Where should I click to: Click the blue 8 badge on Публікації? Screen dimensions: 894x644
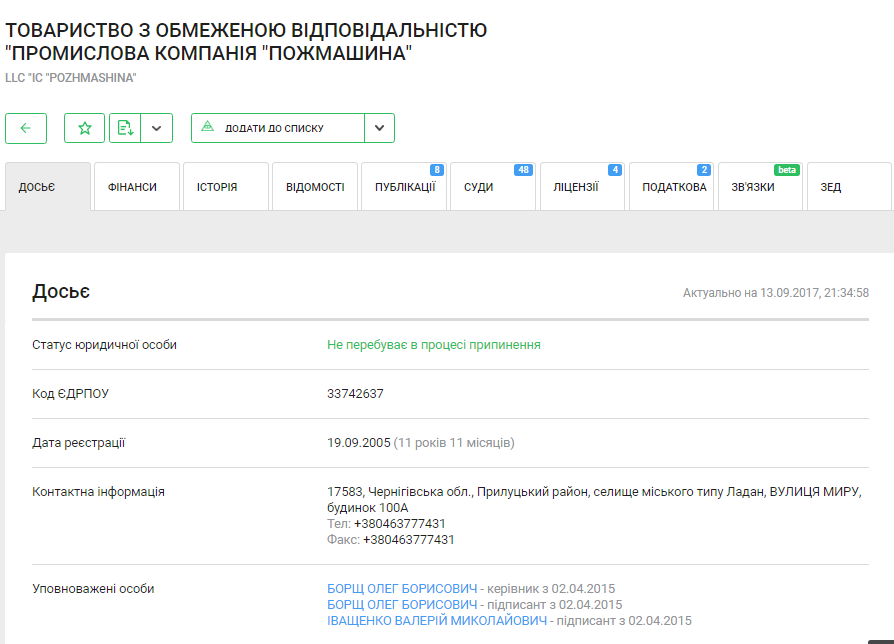[x=437, y=170]
